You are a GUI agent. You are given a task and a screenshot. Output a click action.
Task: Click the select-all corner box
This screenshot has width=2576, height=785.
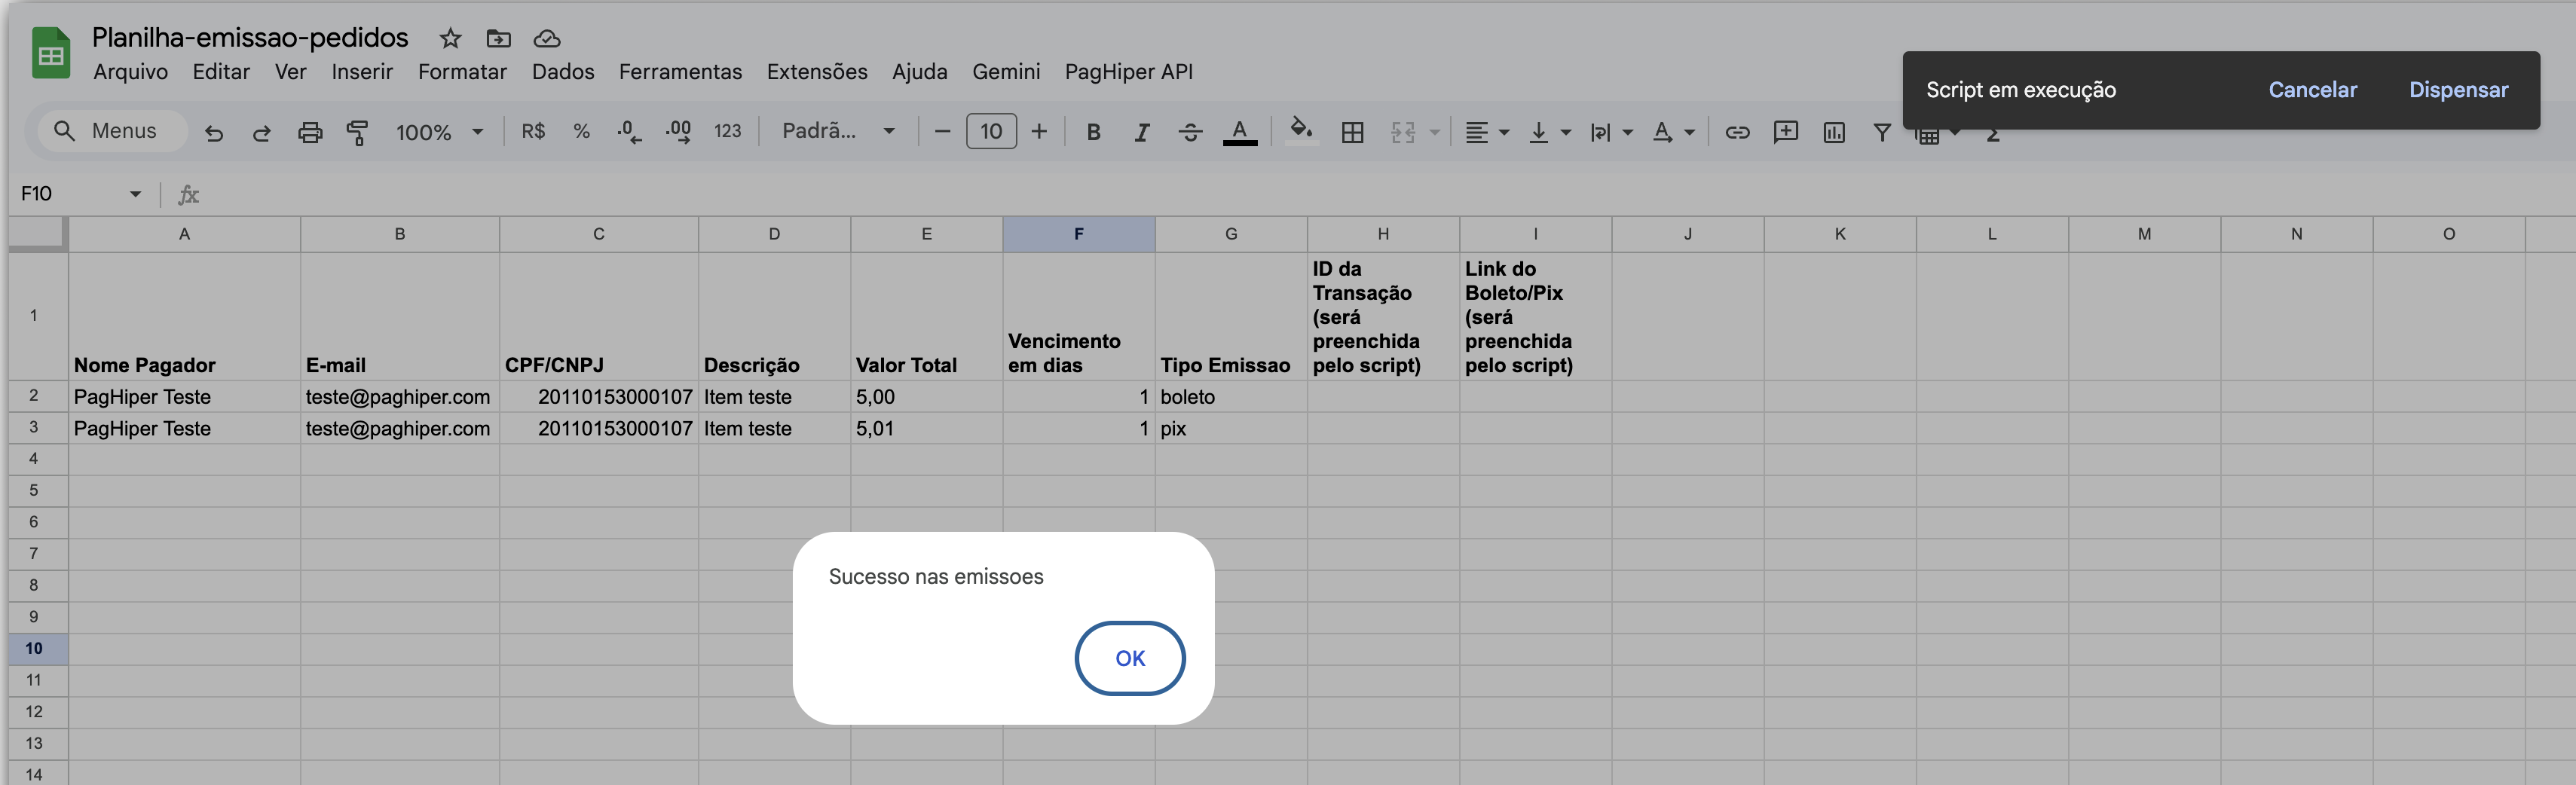pos(37,234)
